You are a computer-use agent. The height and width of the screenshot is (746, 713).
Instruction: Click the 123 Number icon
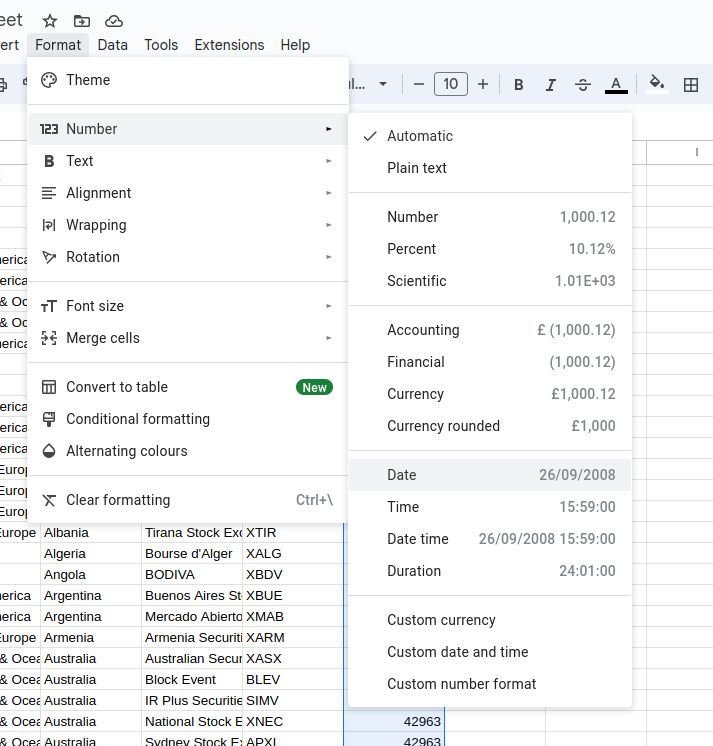(49, 129)
